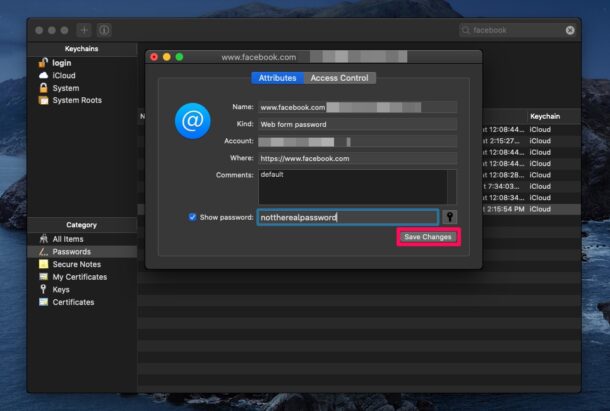The height and width of the screenshot is (411, 610).
Task: Click the System Roots folder icon
Action: pos(44,100)
